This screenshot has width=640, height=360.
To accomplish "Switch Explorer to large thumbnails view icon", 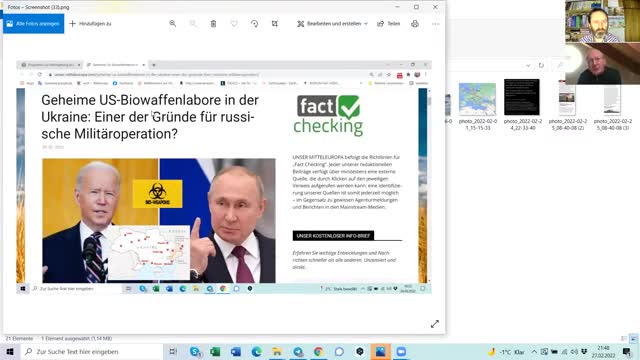I will [633, 338].
